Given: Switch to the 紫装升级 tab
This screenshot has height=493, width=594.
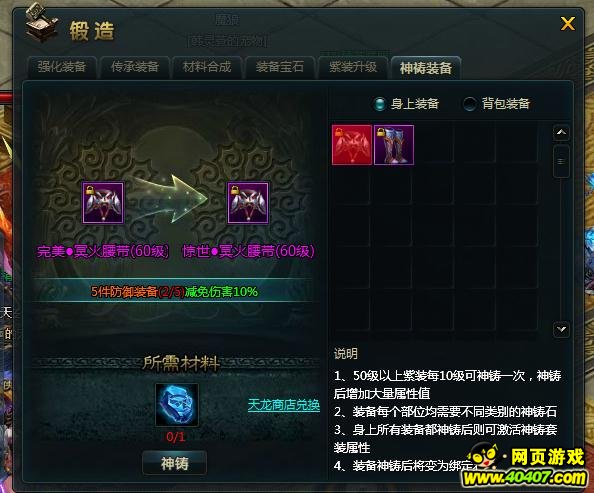Looking at the screenshot, I should [x=353, y=67].
